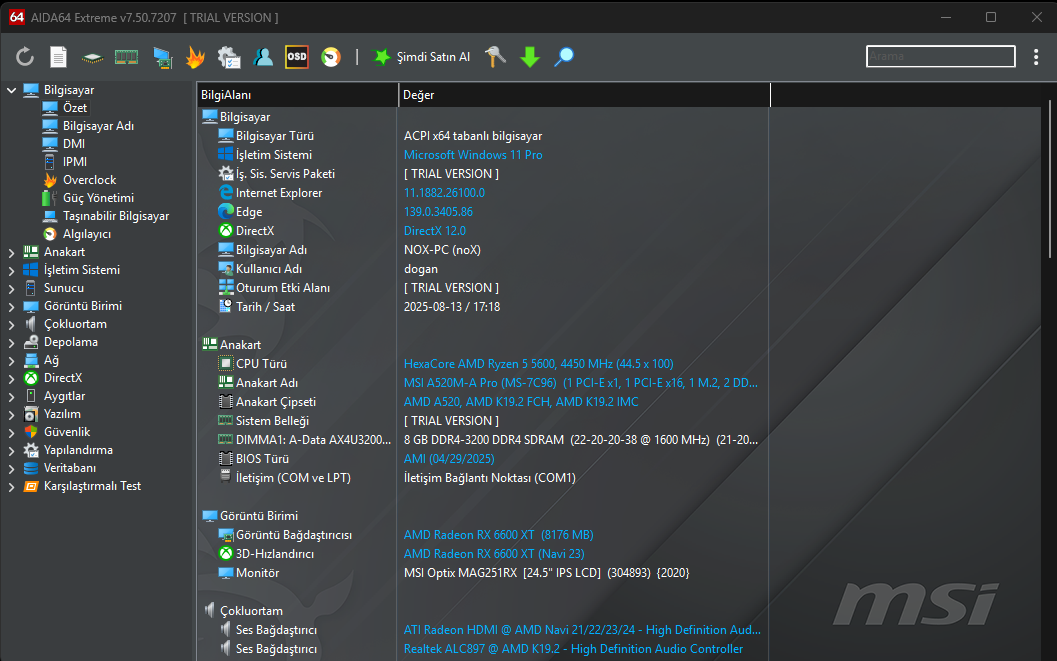This screenshot has width=1057, height=661.
Task: Expand the Anakart tree node
Action: coord(11,252)
